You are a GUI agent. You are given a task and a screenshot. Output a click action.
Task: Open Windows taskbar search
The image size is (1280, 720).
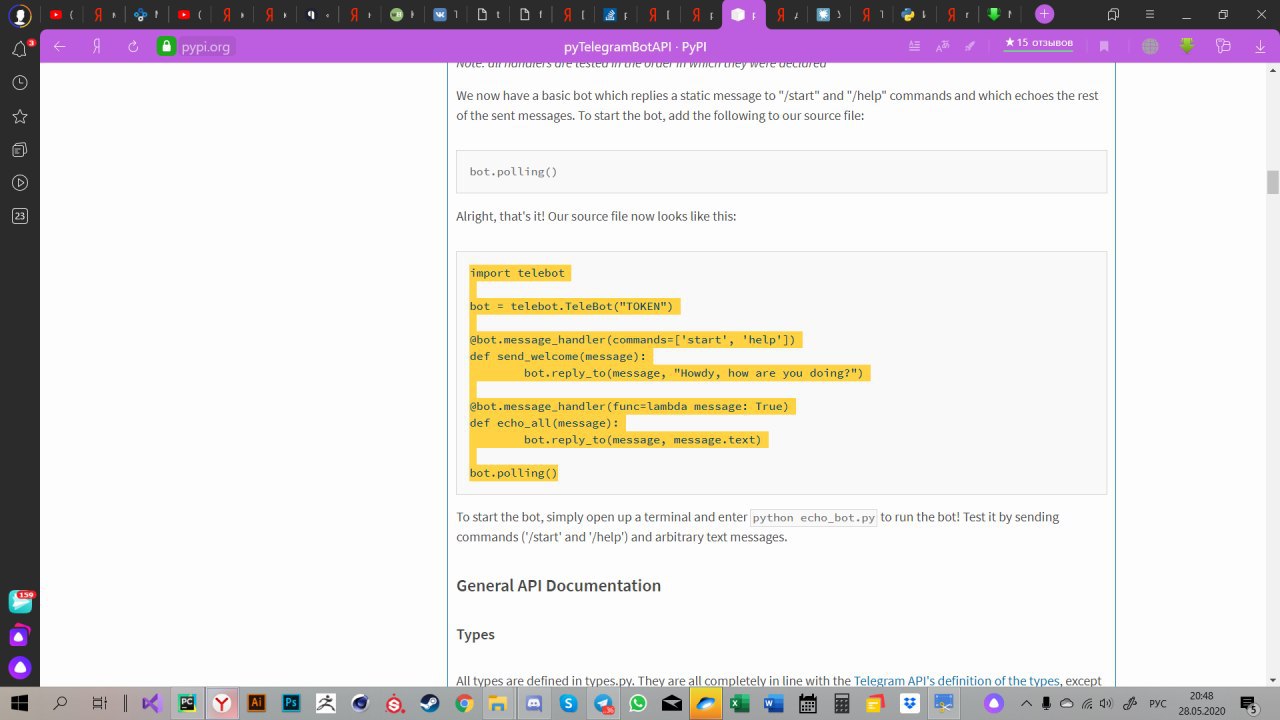coord(60,703)
